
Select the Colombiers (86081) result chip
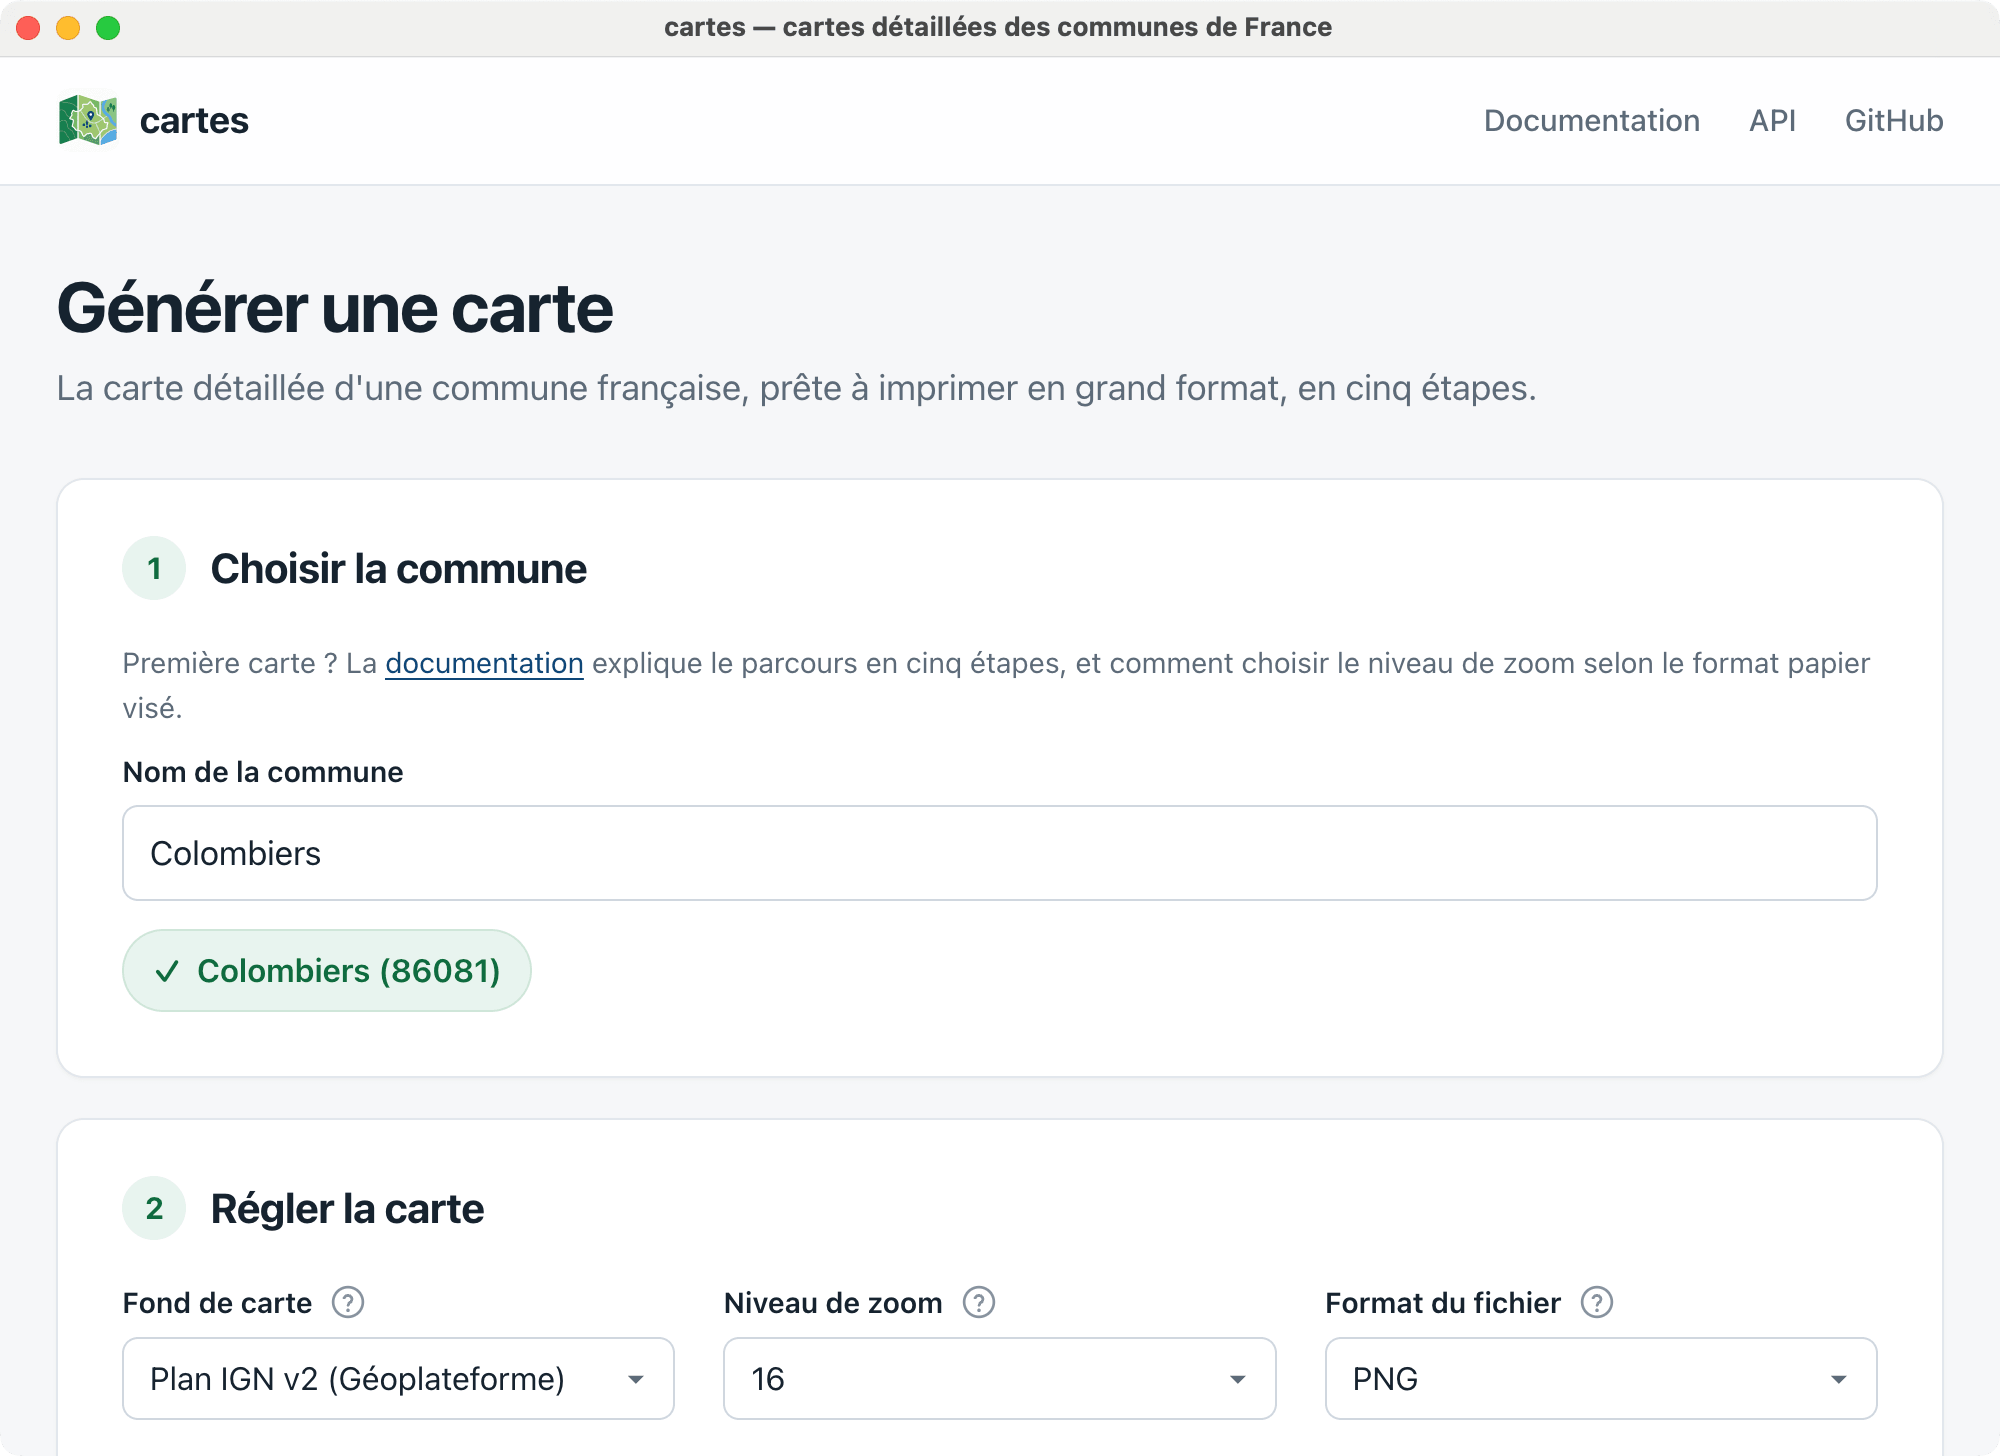pos(327,971)
